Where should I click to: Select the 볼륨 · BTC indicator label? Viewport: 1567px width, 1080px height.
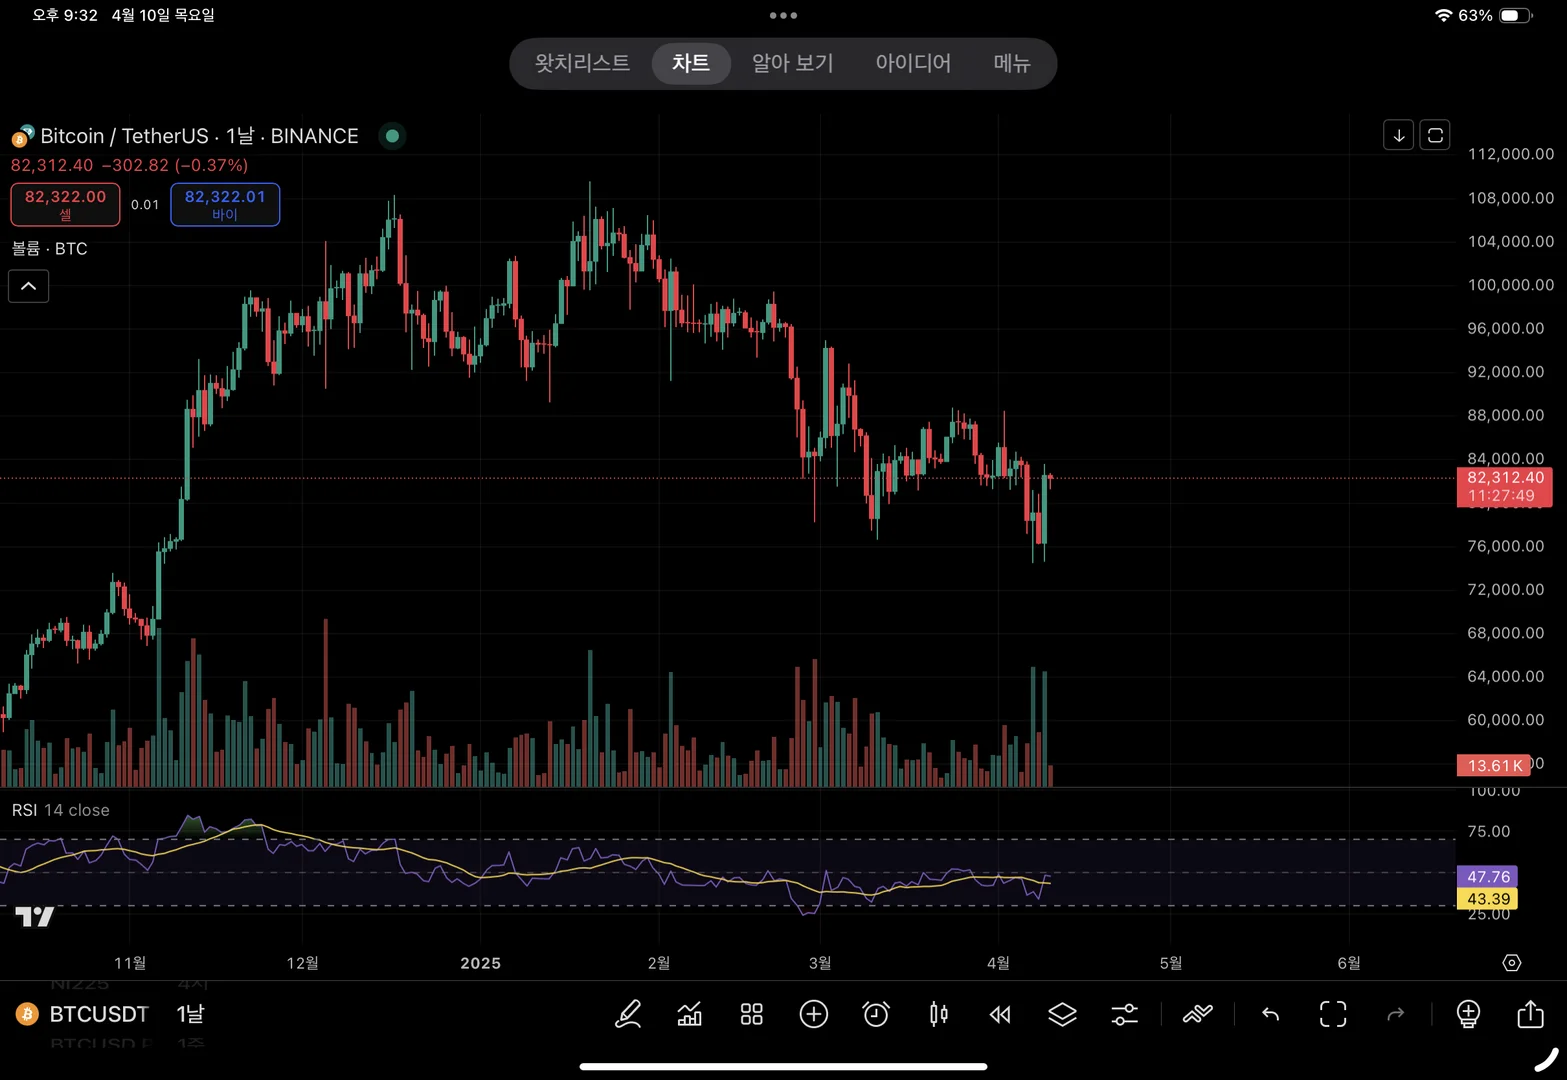50,249
